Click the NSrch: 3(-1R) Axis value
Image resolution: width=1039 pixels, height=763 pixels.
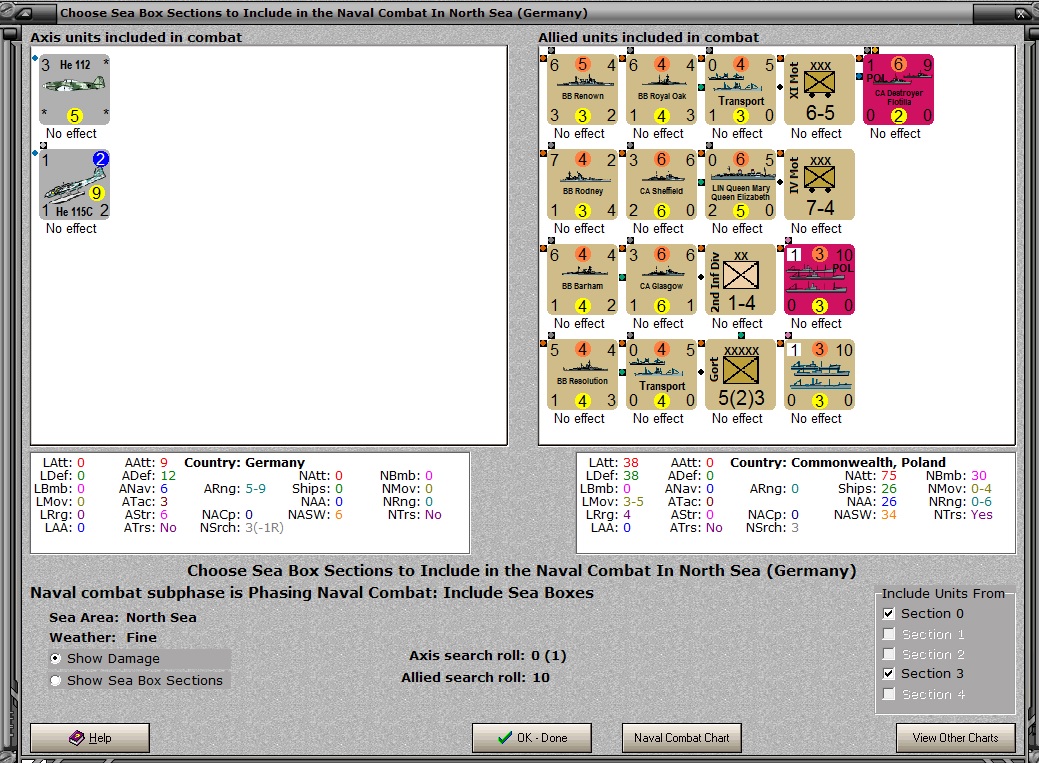point(242,528)
